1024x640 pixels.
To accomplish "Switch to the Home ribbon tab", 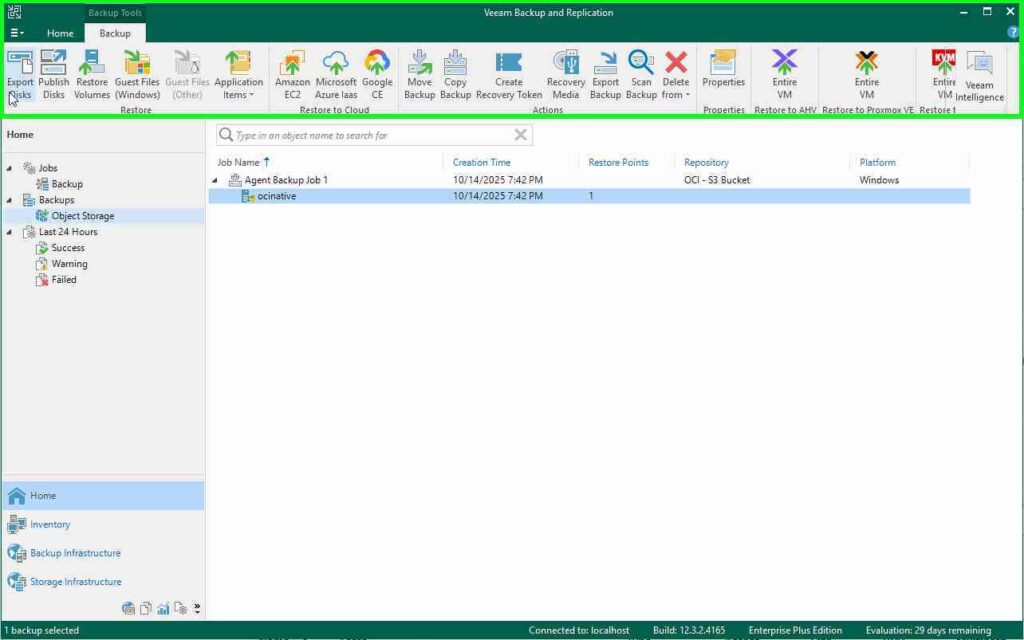I will pyautogui.click(x=60, y=33).
